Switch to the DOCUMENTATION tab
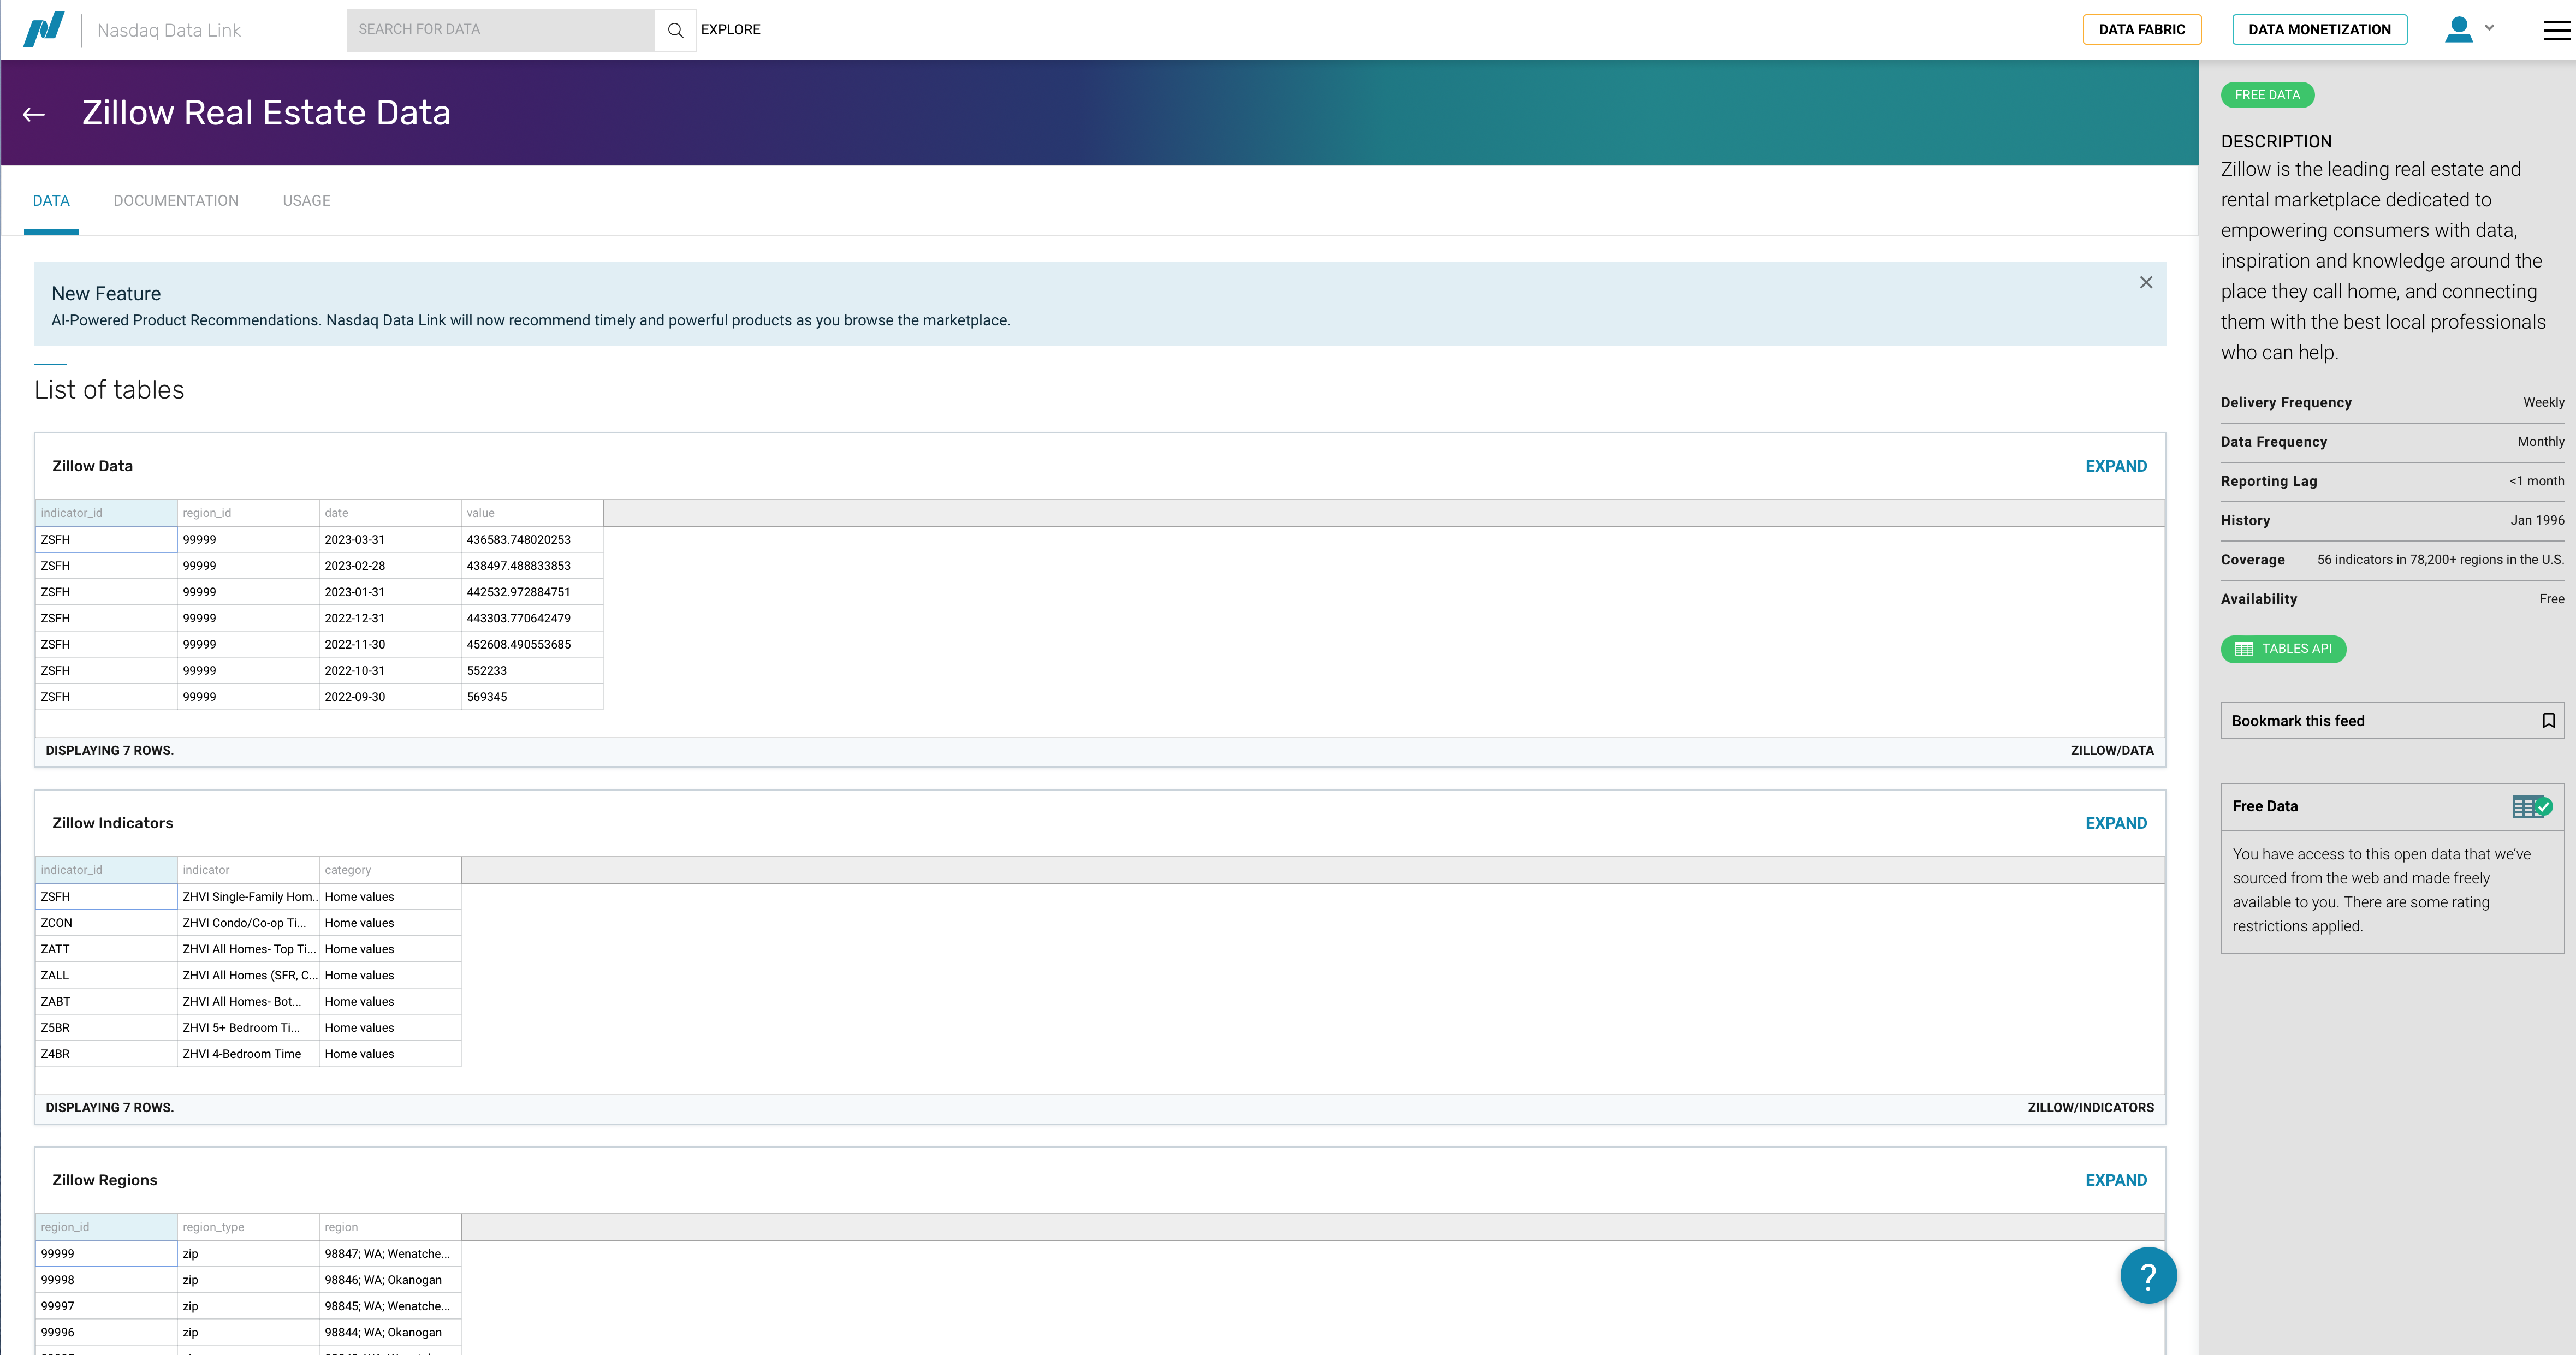The height and width of the screenshot is (1355, 2576). pyautogui.click(x=176, y=201)
